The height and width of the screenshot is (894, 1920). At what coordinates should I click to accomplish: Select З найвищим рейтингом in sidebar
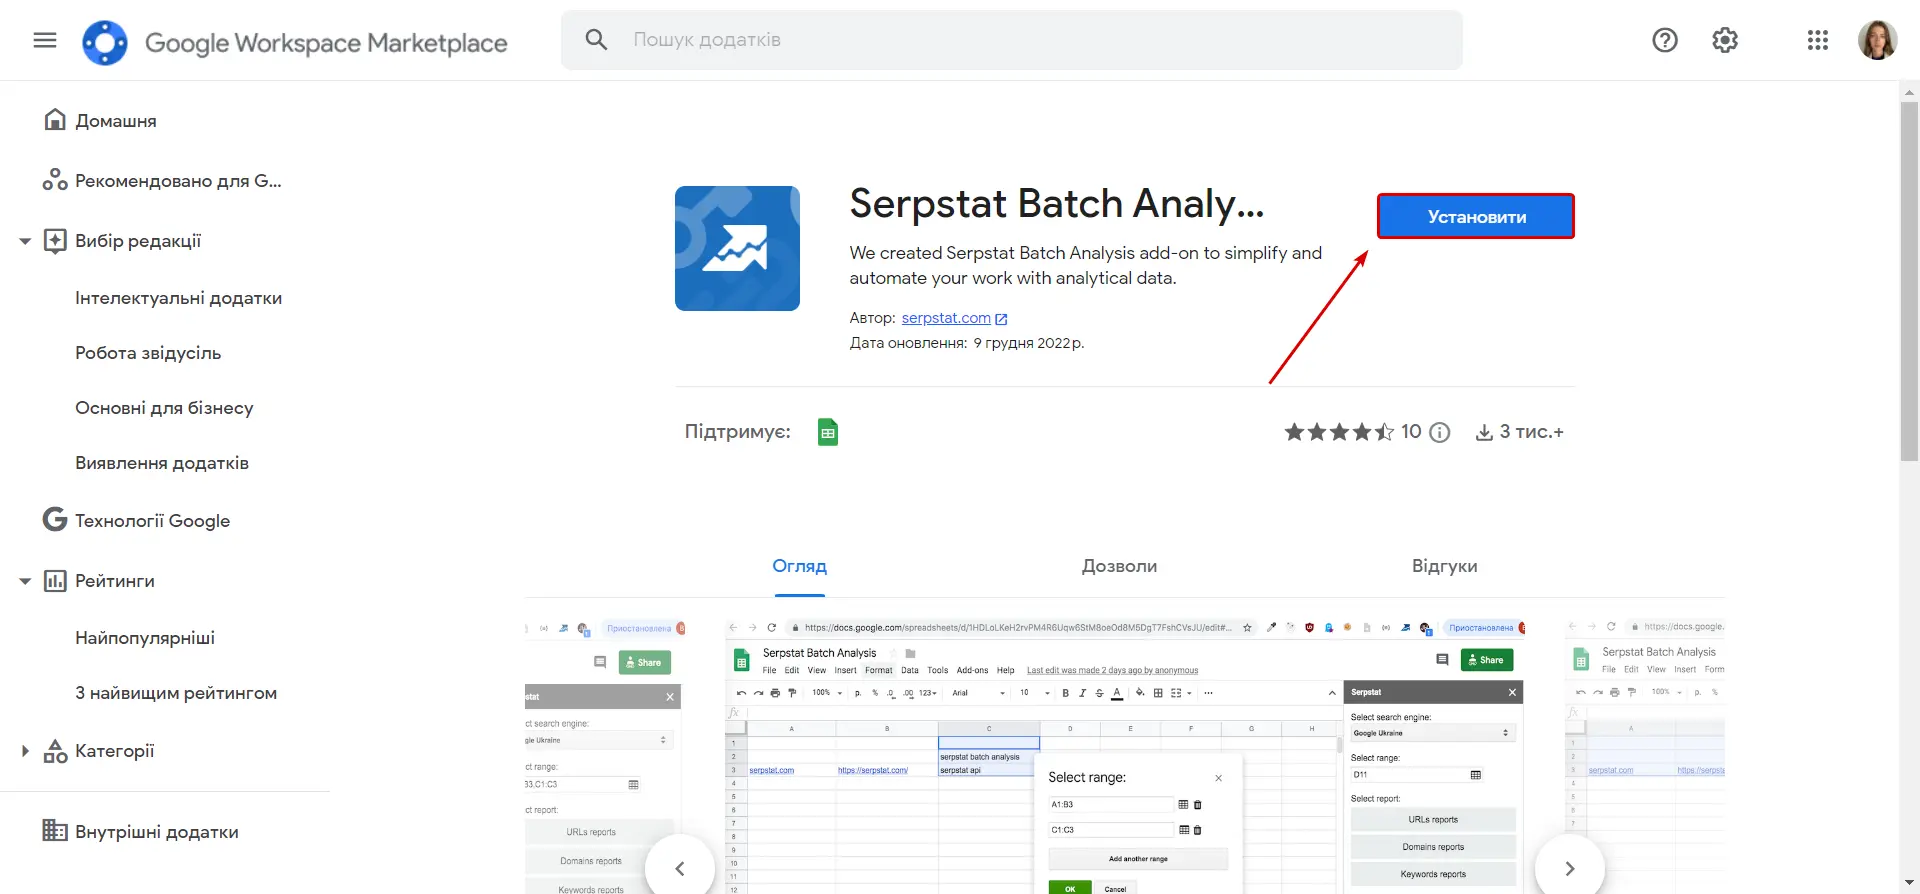(x=176, y=693)
